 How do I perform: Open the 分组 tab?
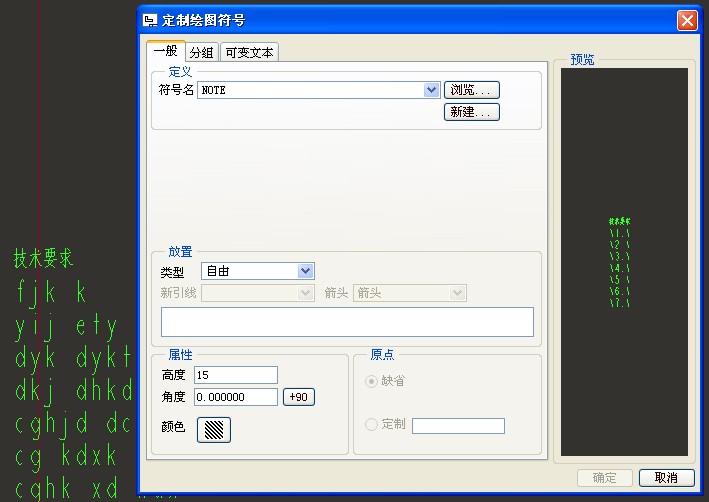point(201,52)
